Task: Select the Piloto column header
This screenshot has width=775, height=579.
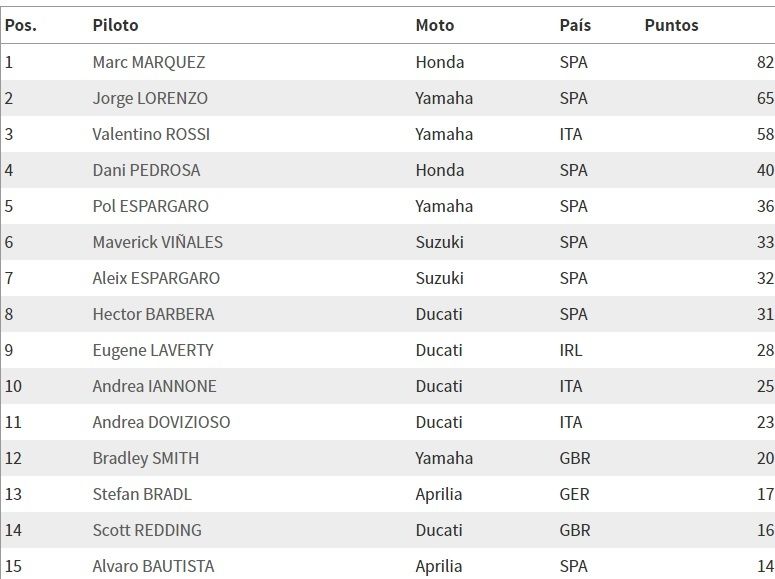Action: 115,25
